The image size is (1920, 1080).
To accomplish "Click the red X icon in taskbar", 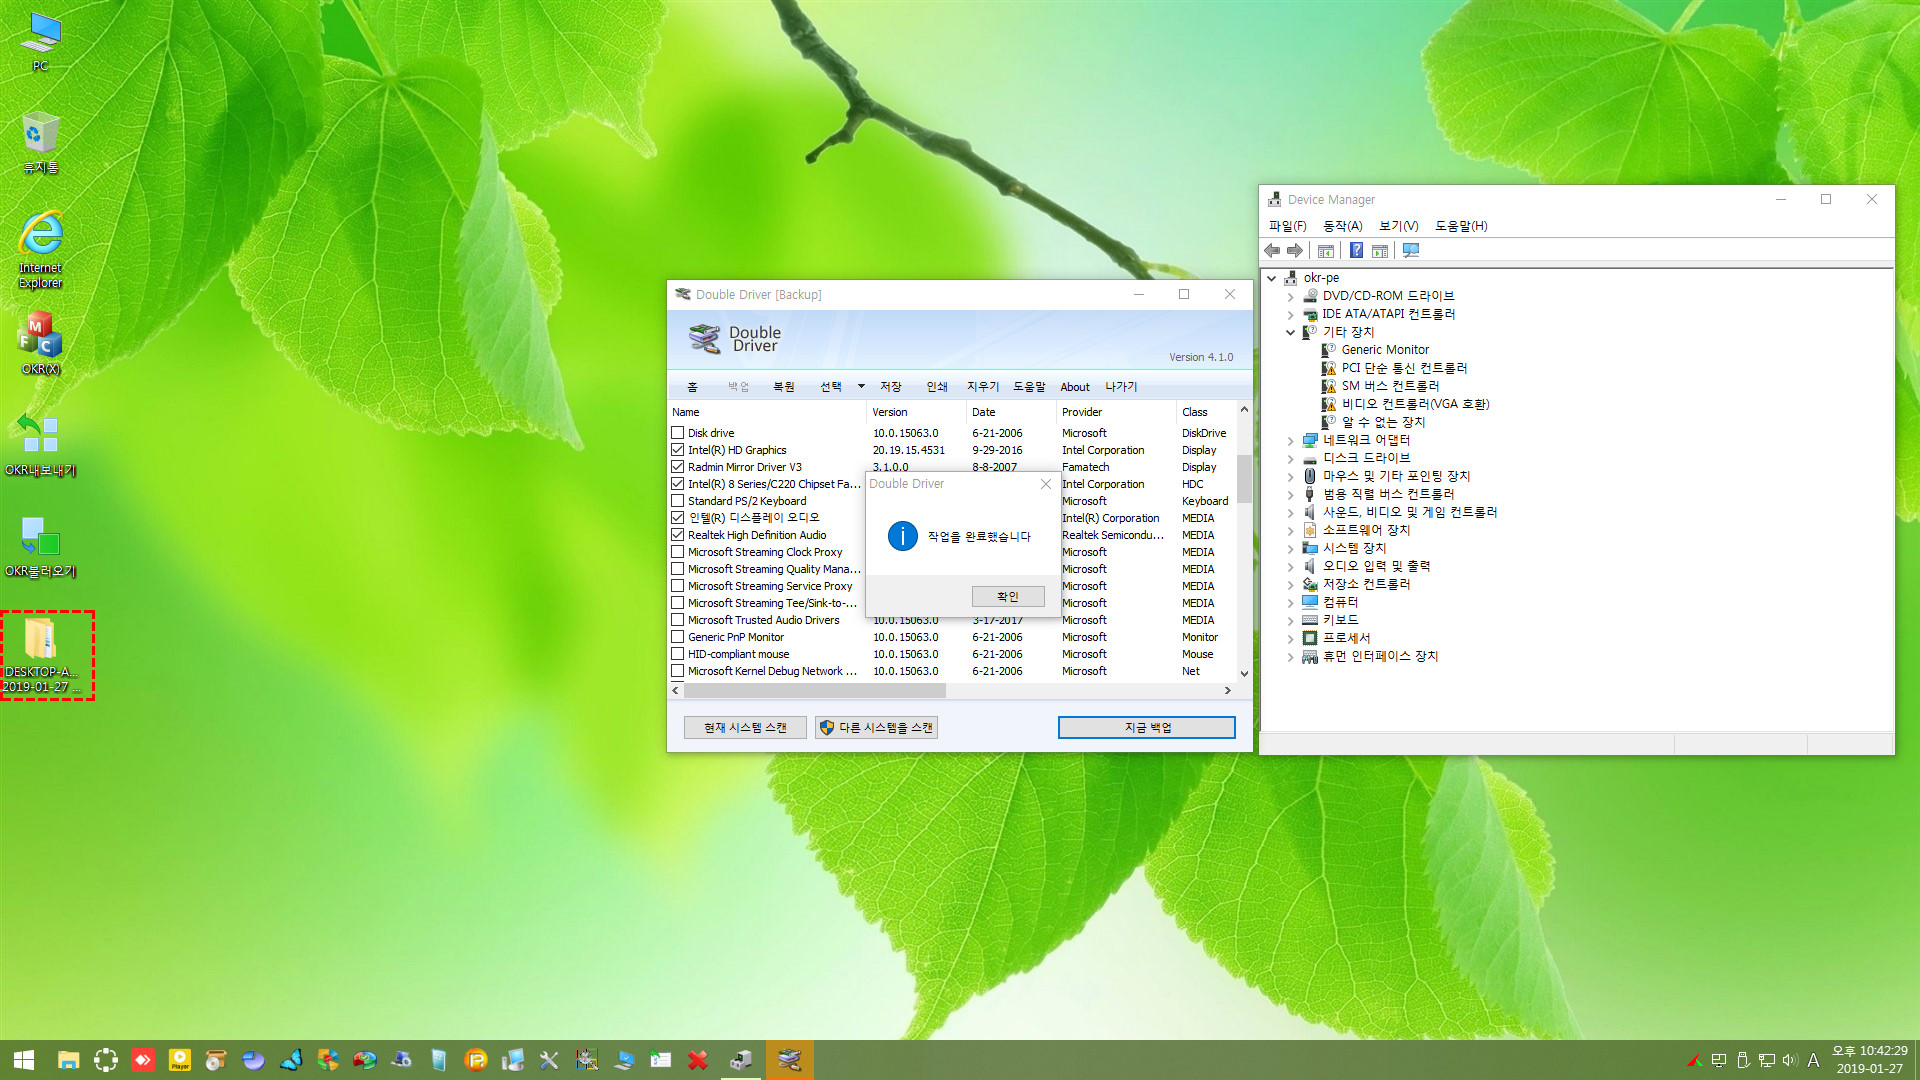I will [698, 1060].
